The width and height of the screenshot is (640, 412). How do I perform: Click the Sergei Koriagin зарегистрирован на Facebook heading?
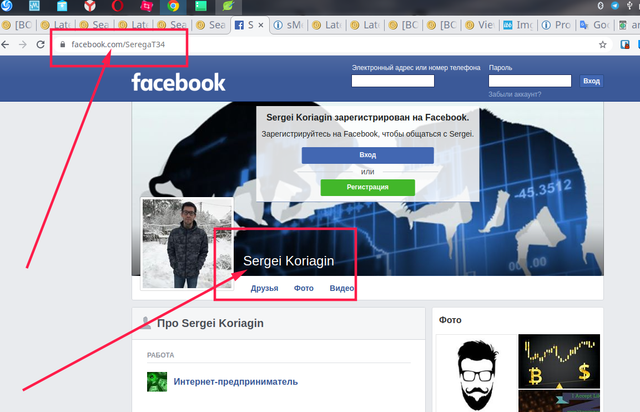pyautogui.click(x=367, y=118)
